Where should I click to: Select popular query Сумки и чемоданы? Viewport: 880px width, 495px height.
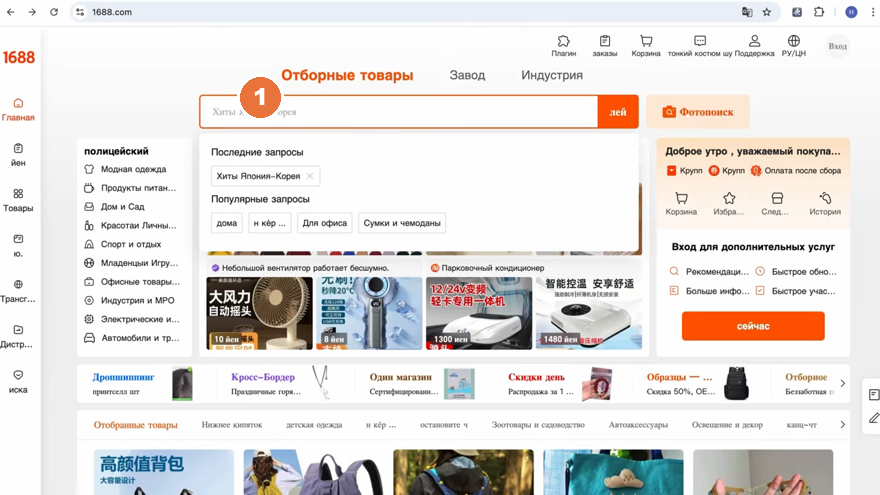402,223
